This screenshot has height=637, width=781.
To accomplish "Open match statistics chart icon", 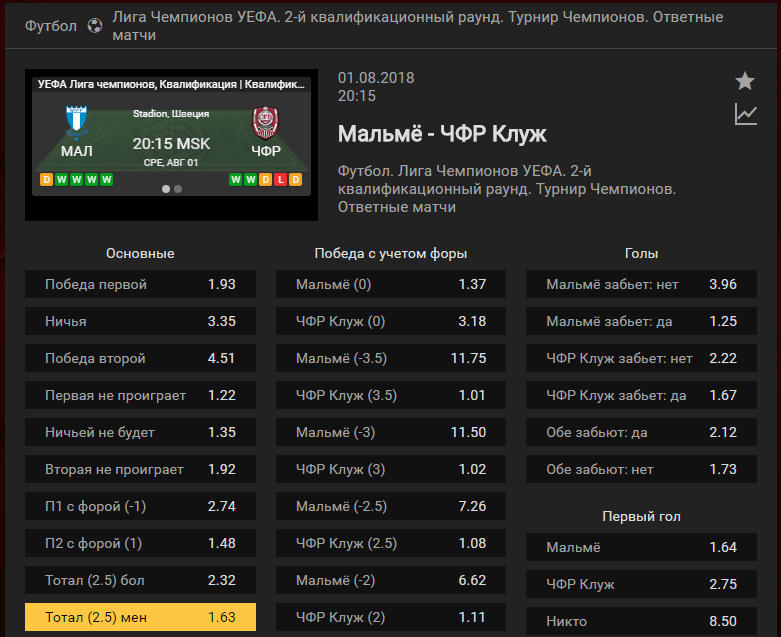I will [x=746, y=114].
